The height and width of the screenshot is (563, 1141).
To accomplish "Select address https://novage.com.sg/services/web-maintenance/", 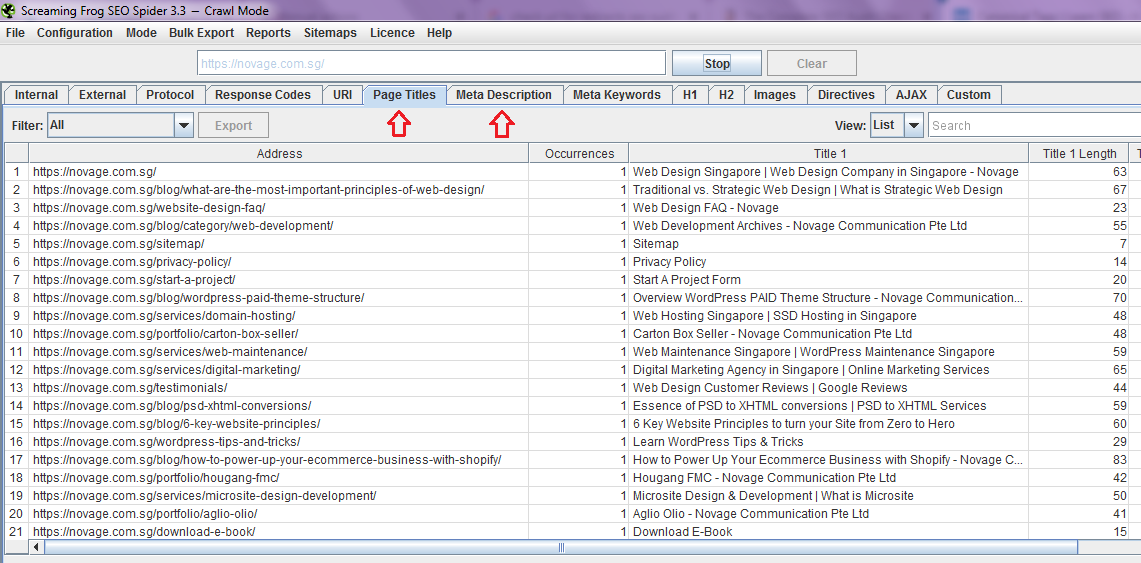I will (170, 352).
